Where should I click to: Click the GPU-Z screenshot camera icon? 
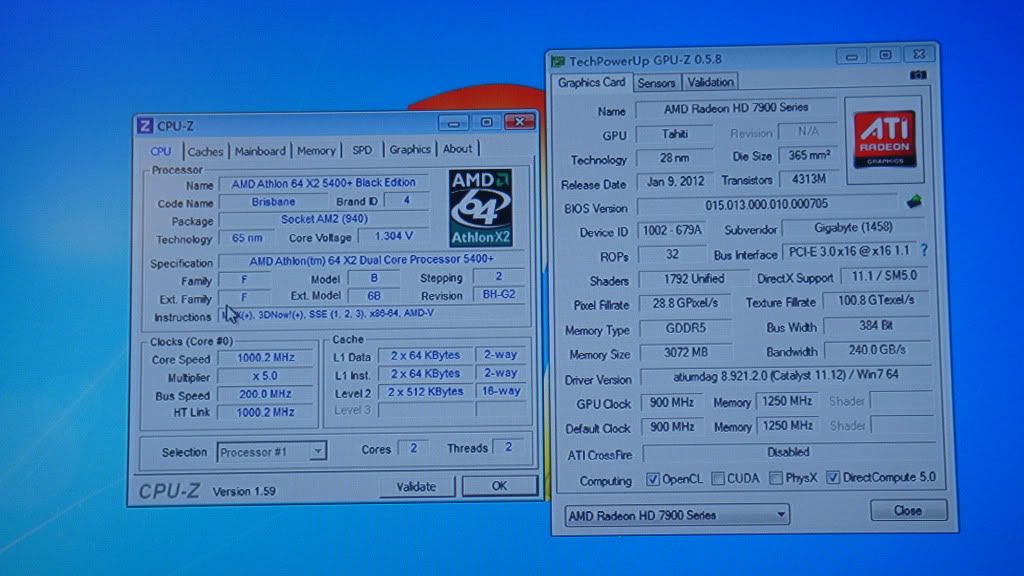pos(918,75)
